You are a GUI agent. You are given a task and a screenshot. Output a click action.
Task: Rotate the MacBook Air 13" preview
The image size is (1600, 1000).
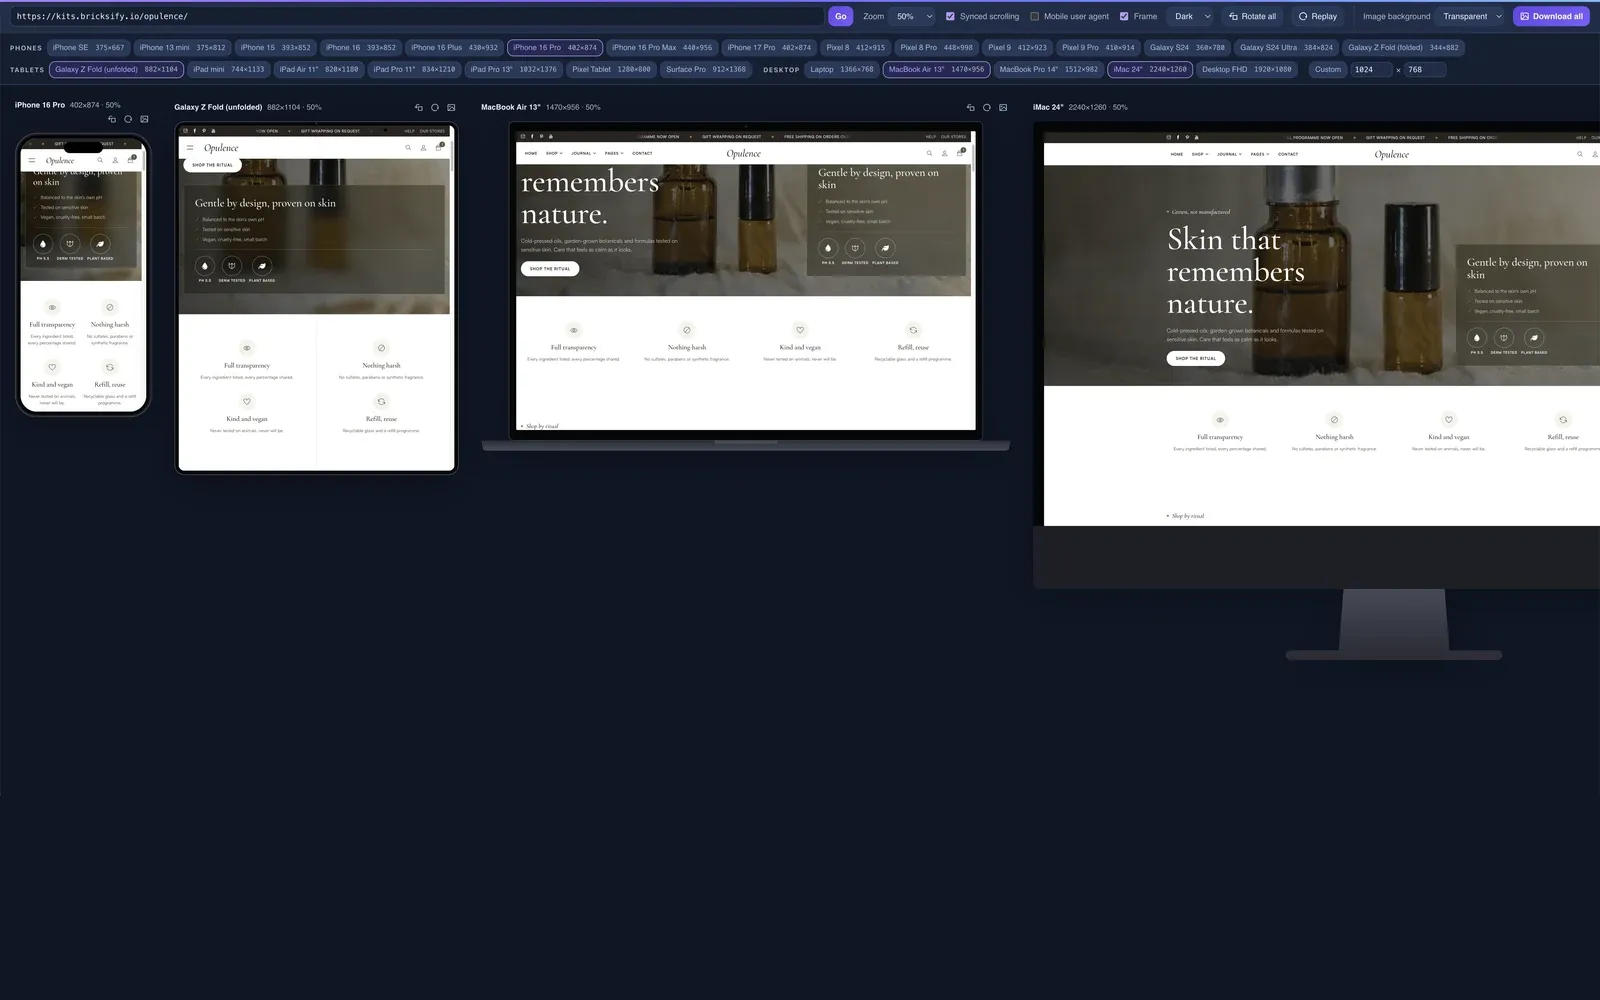tap(970, 107)
